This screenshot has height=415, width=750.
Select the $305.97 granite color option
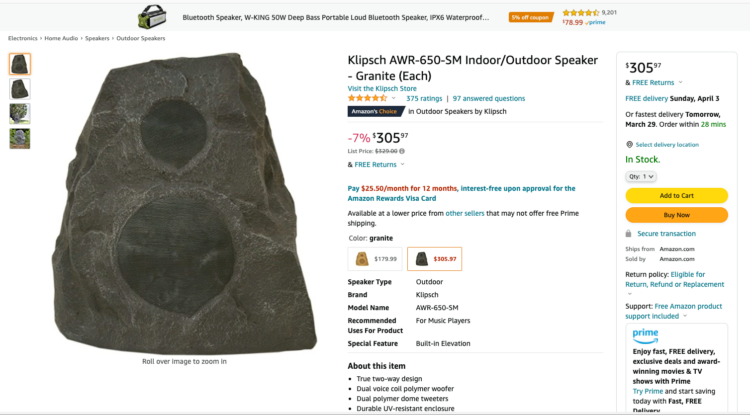pyautogui.click(x=434, y=259)
